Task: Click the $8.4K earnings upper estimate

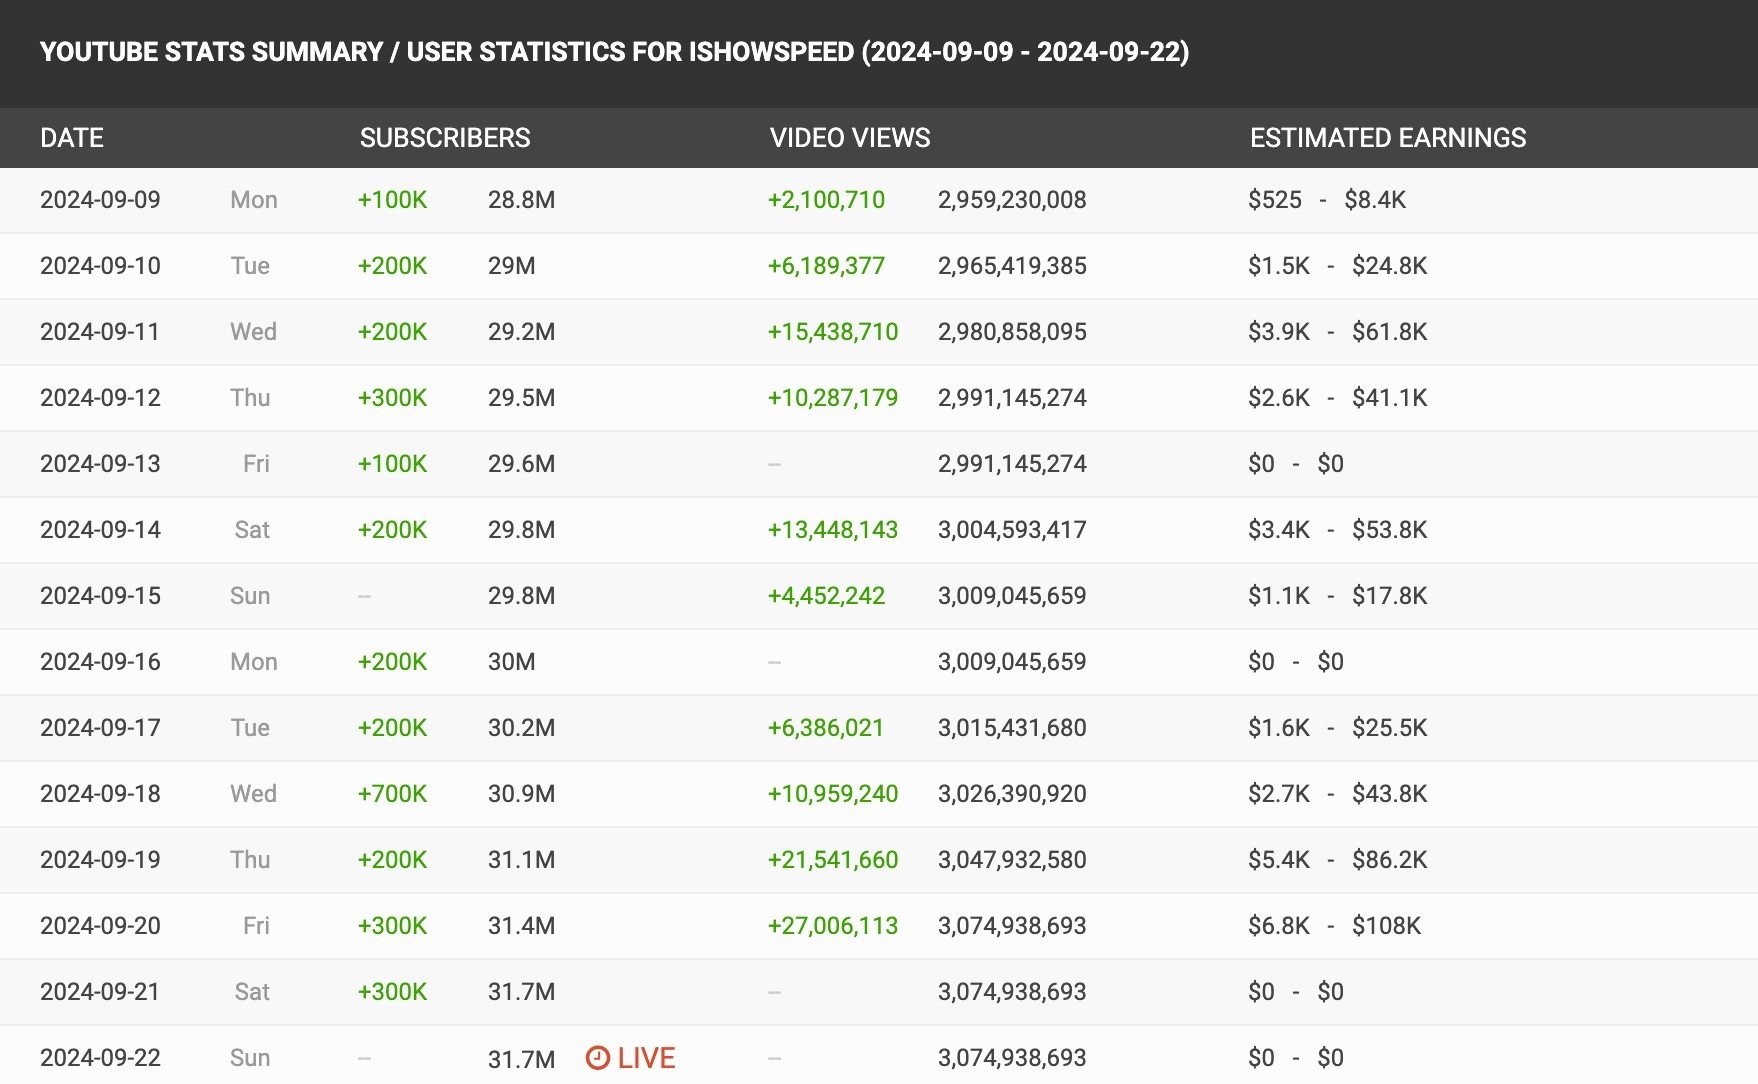Action: [1375, 200]
